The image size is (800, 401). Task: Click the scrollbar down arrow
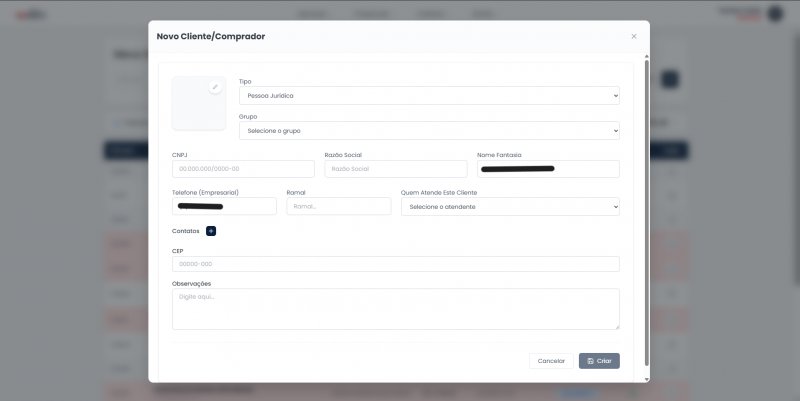click(647, 380)
